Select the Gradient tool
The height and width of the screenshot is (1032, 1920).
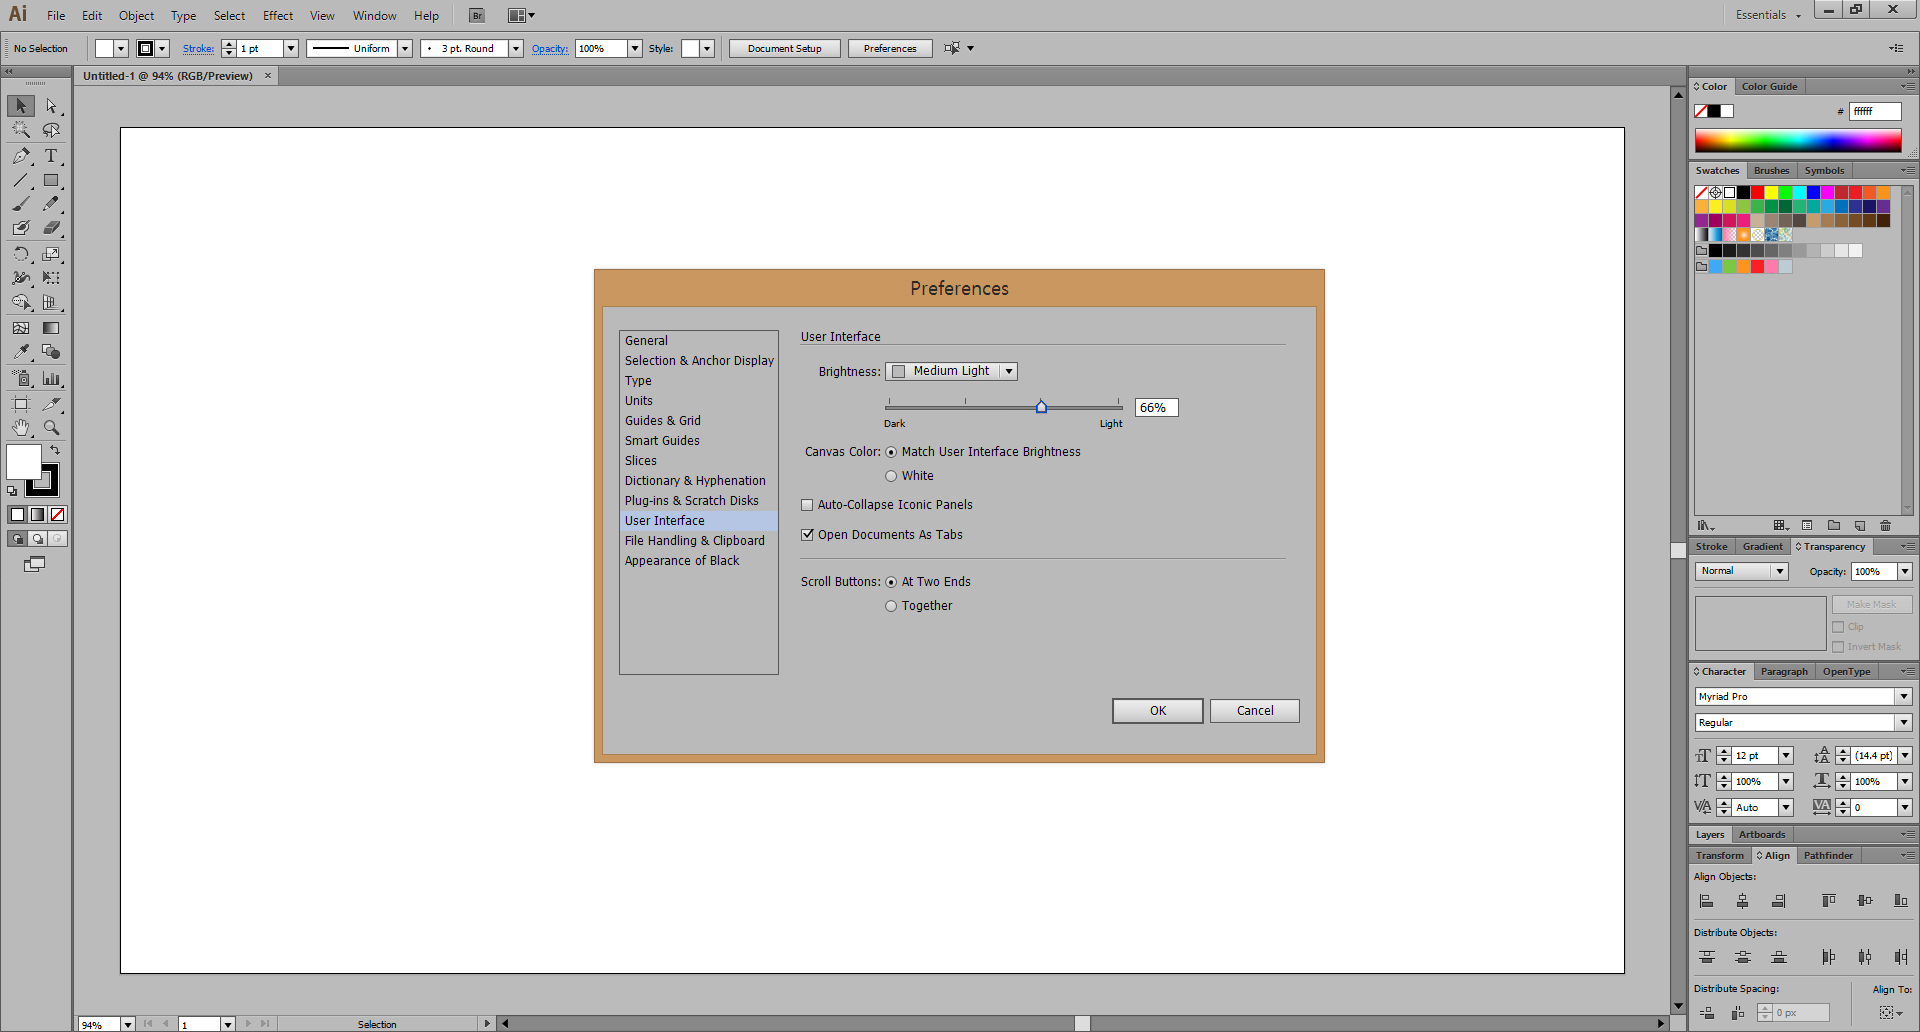pyautogui.click(x=51, y=328)
